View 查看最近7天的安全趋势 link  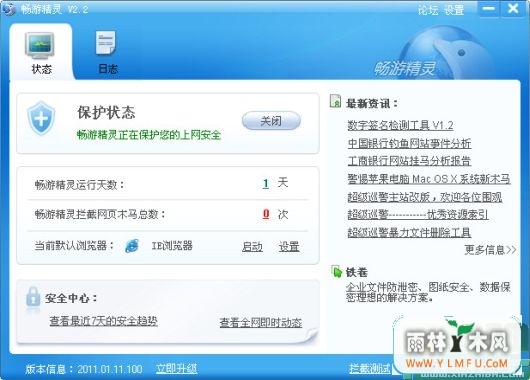(103, 321)
